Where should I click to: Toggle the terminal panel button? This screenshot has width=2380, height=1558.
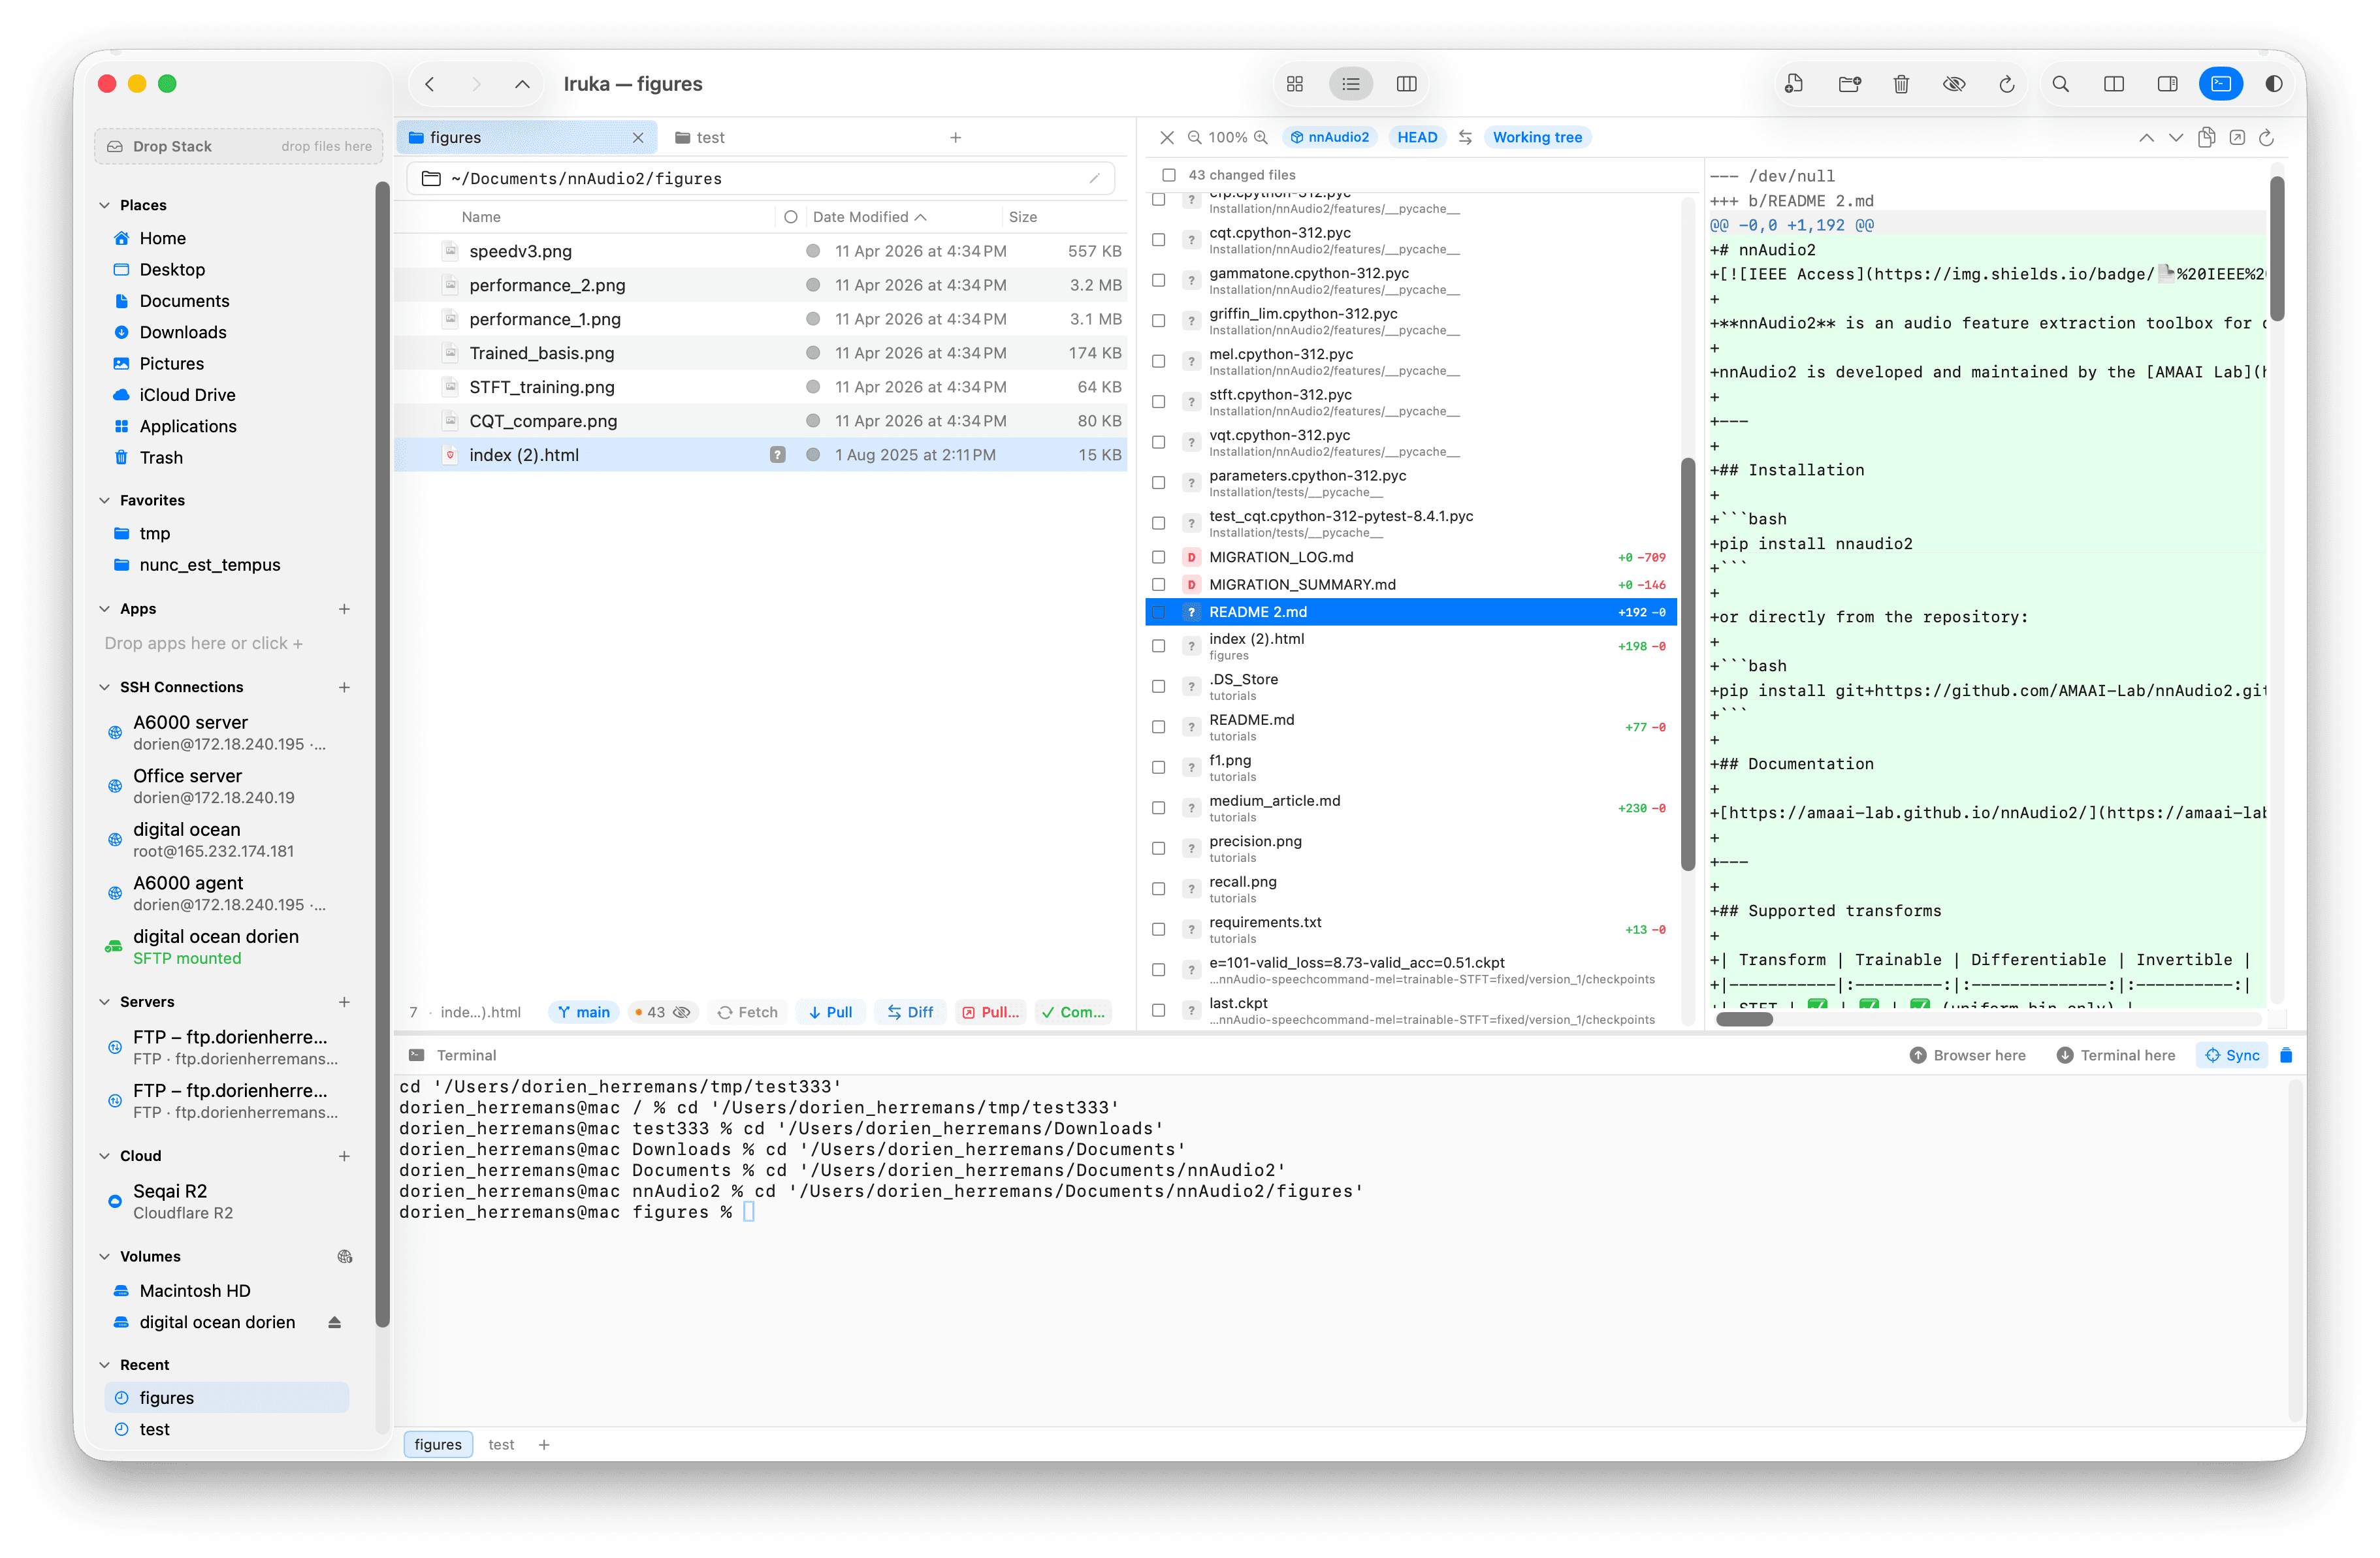click(2221, 84)
